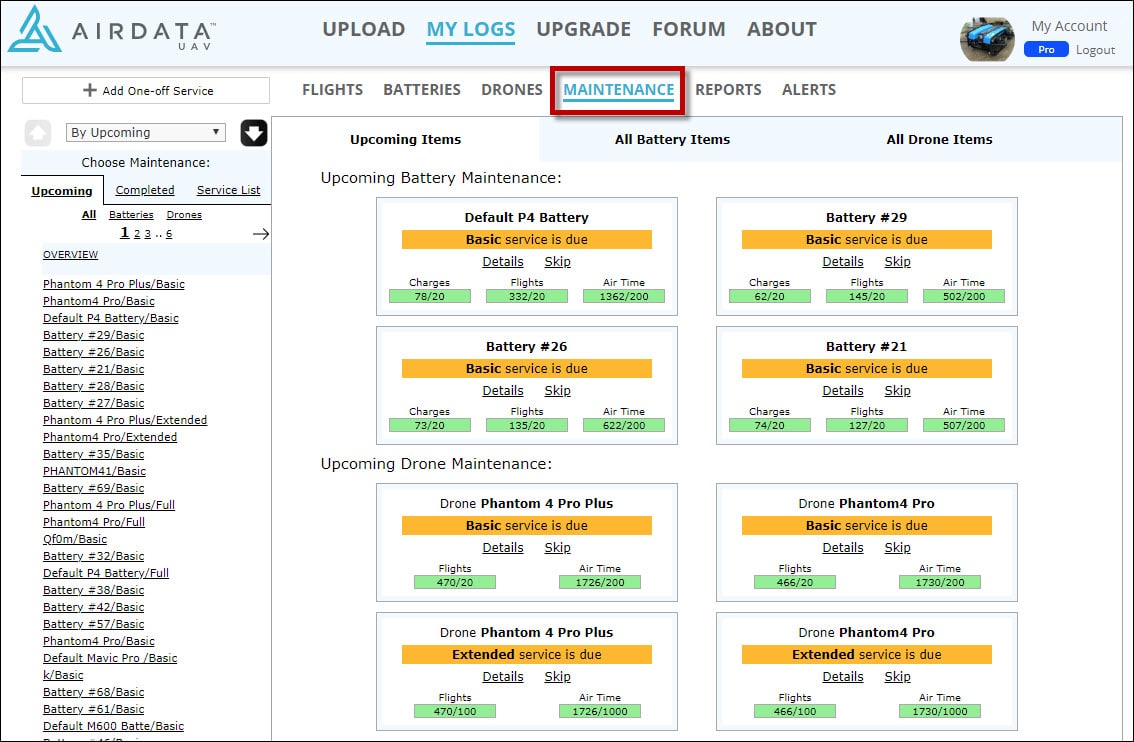Click Battery #29 Air Time 502/200 bar
This screenshot has width=1134, height=742.
964,296
